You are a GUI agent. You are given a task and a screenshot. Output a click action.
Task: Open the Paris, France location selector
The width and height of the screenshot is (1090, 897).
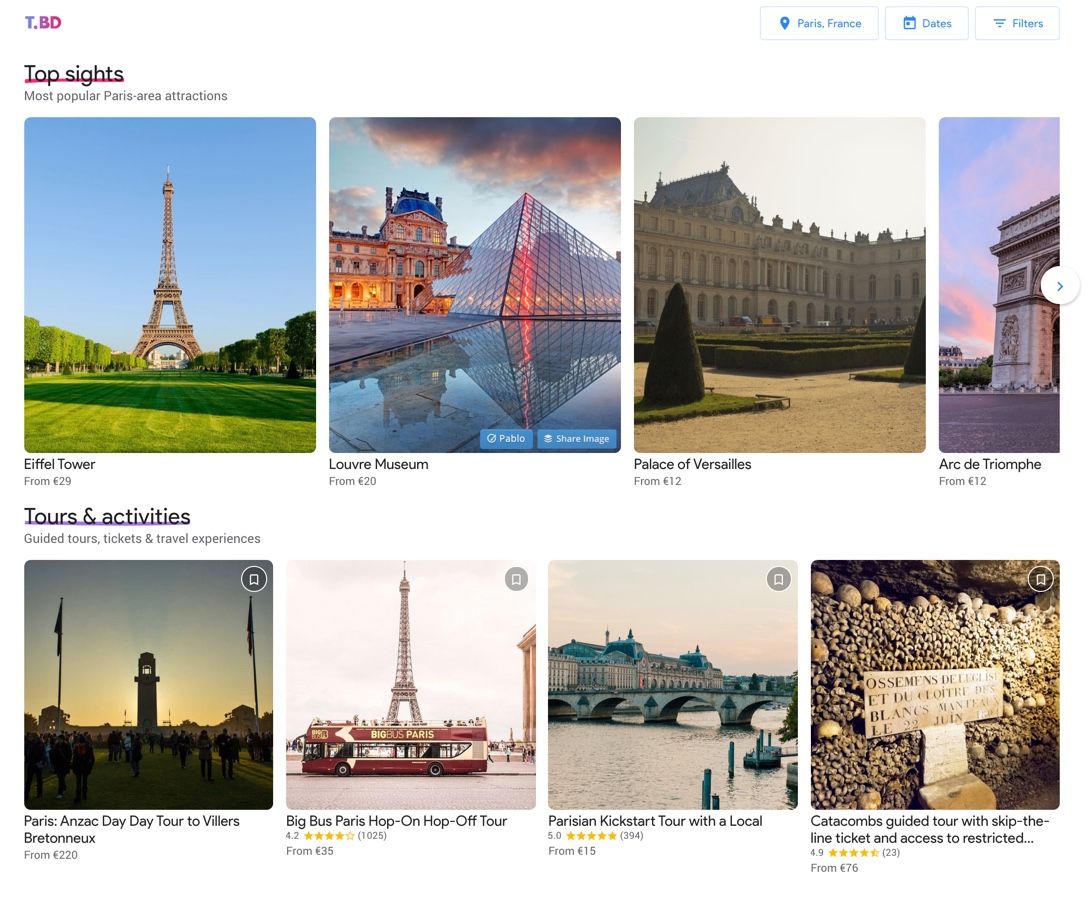pos(819,23)
